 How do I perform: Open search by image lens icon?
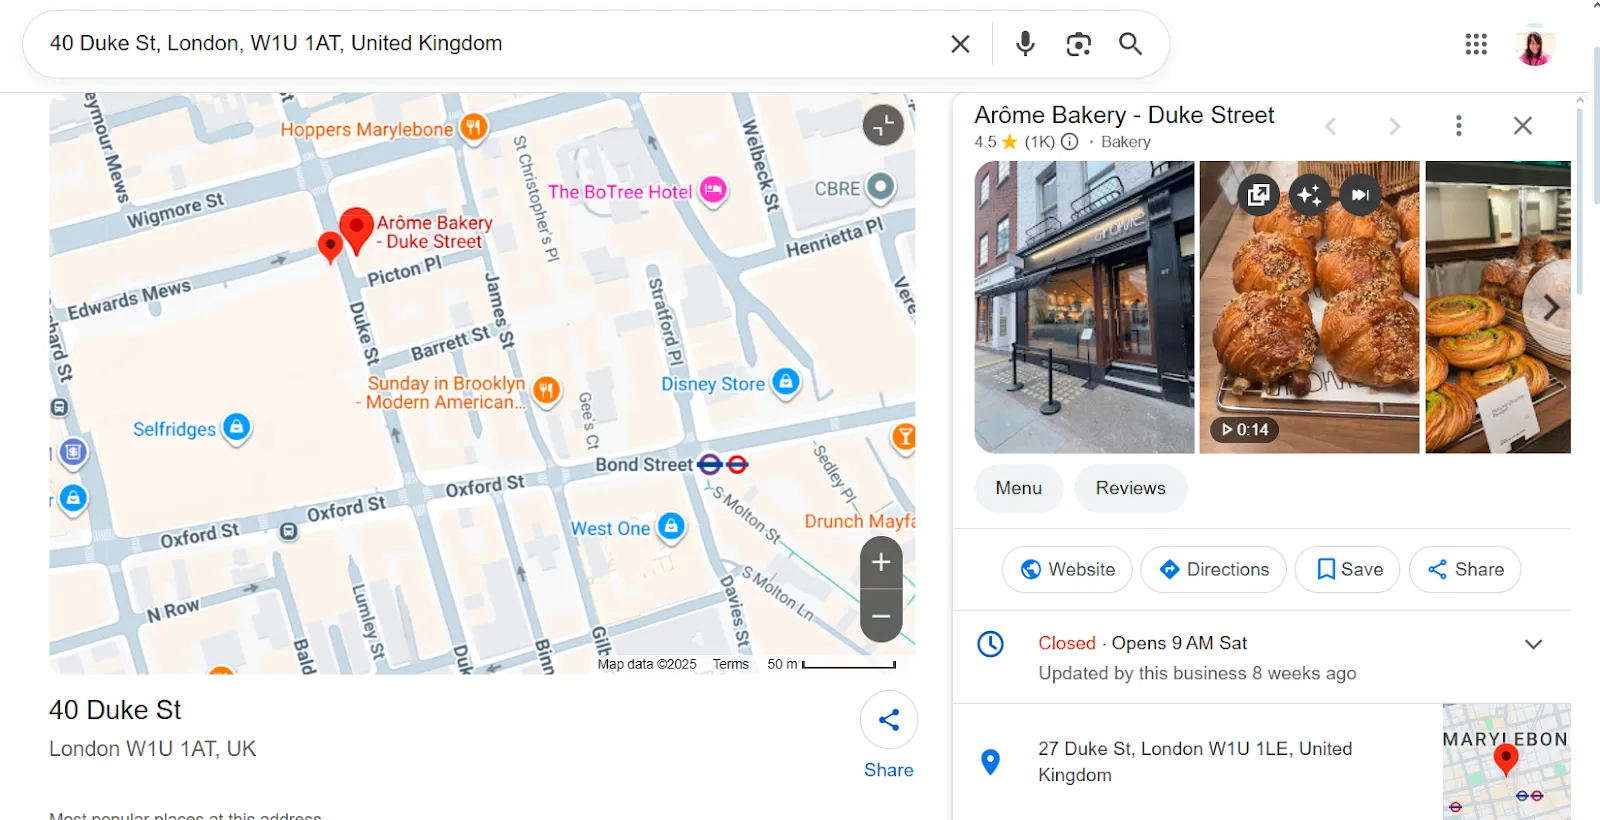(x=1078, y=44)
